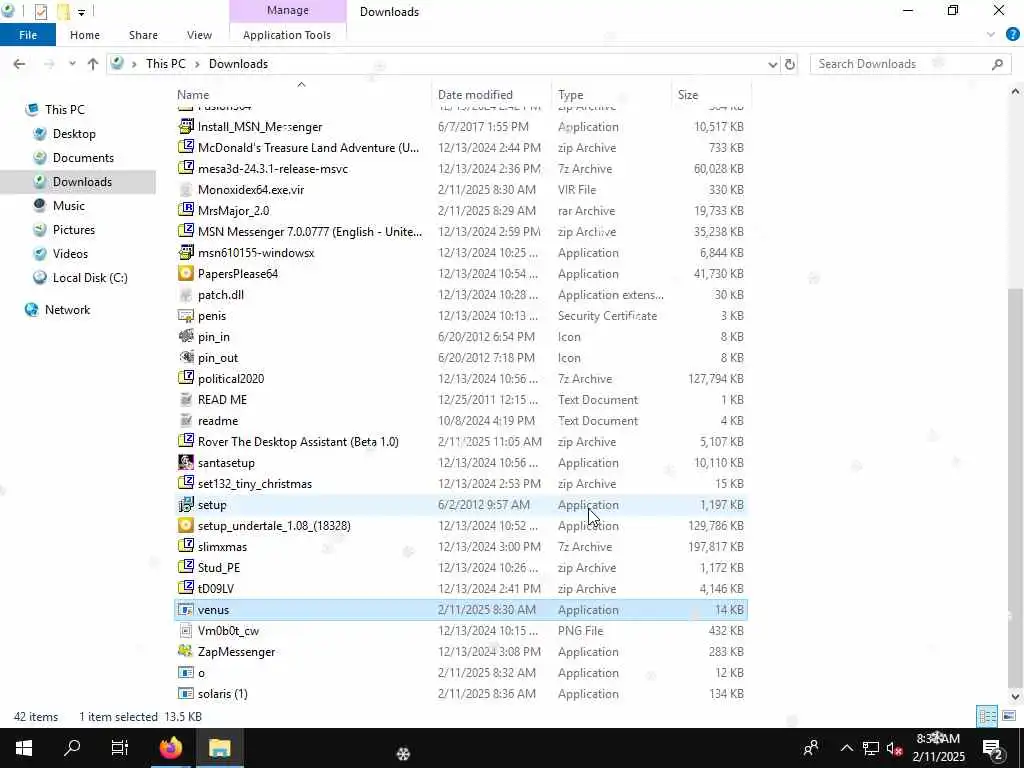The image size is (1024, 768).
Task: Select the political2020 archive
Action: [460, 378]
